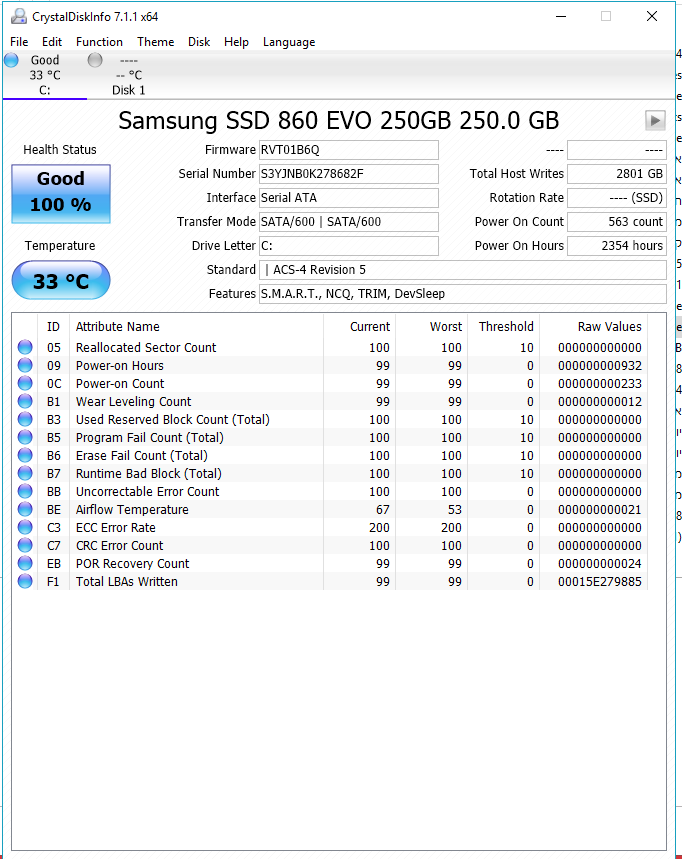Open the Edit menu
Viewport: 682px width, 859px height.
(52, 42)
